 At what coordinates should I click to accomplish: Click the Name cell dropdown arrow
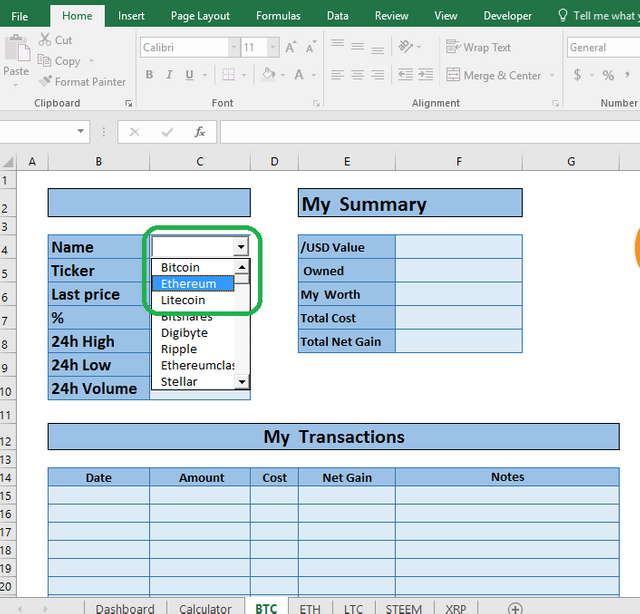tap(241, 247)
